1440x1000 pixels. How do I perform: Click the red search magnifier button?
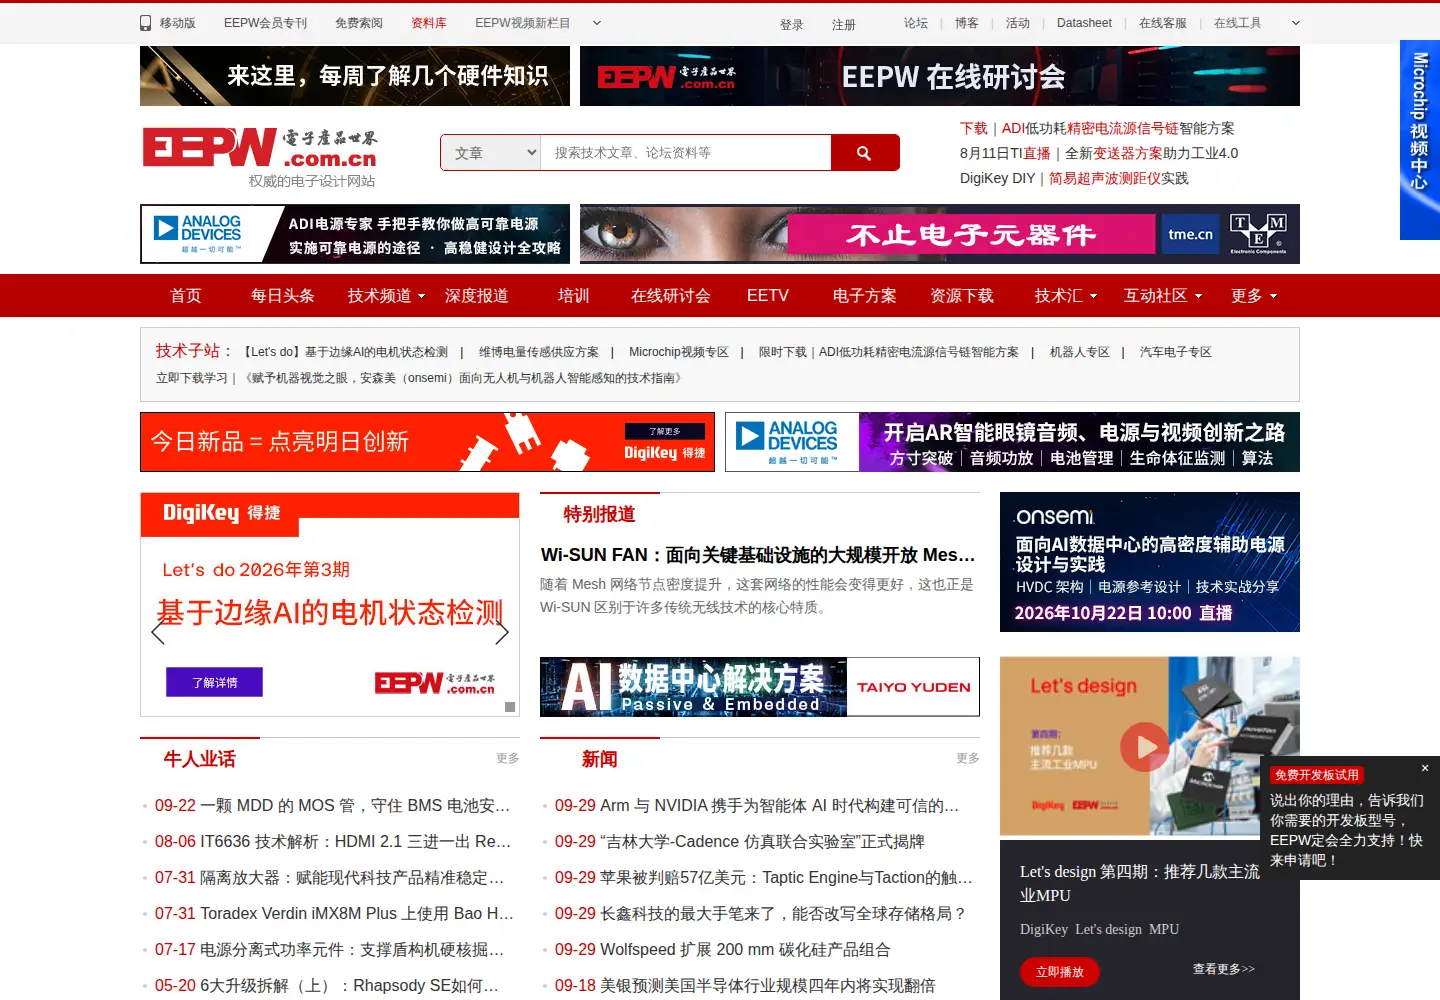click(x=864, y=153)
